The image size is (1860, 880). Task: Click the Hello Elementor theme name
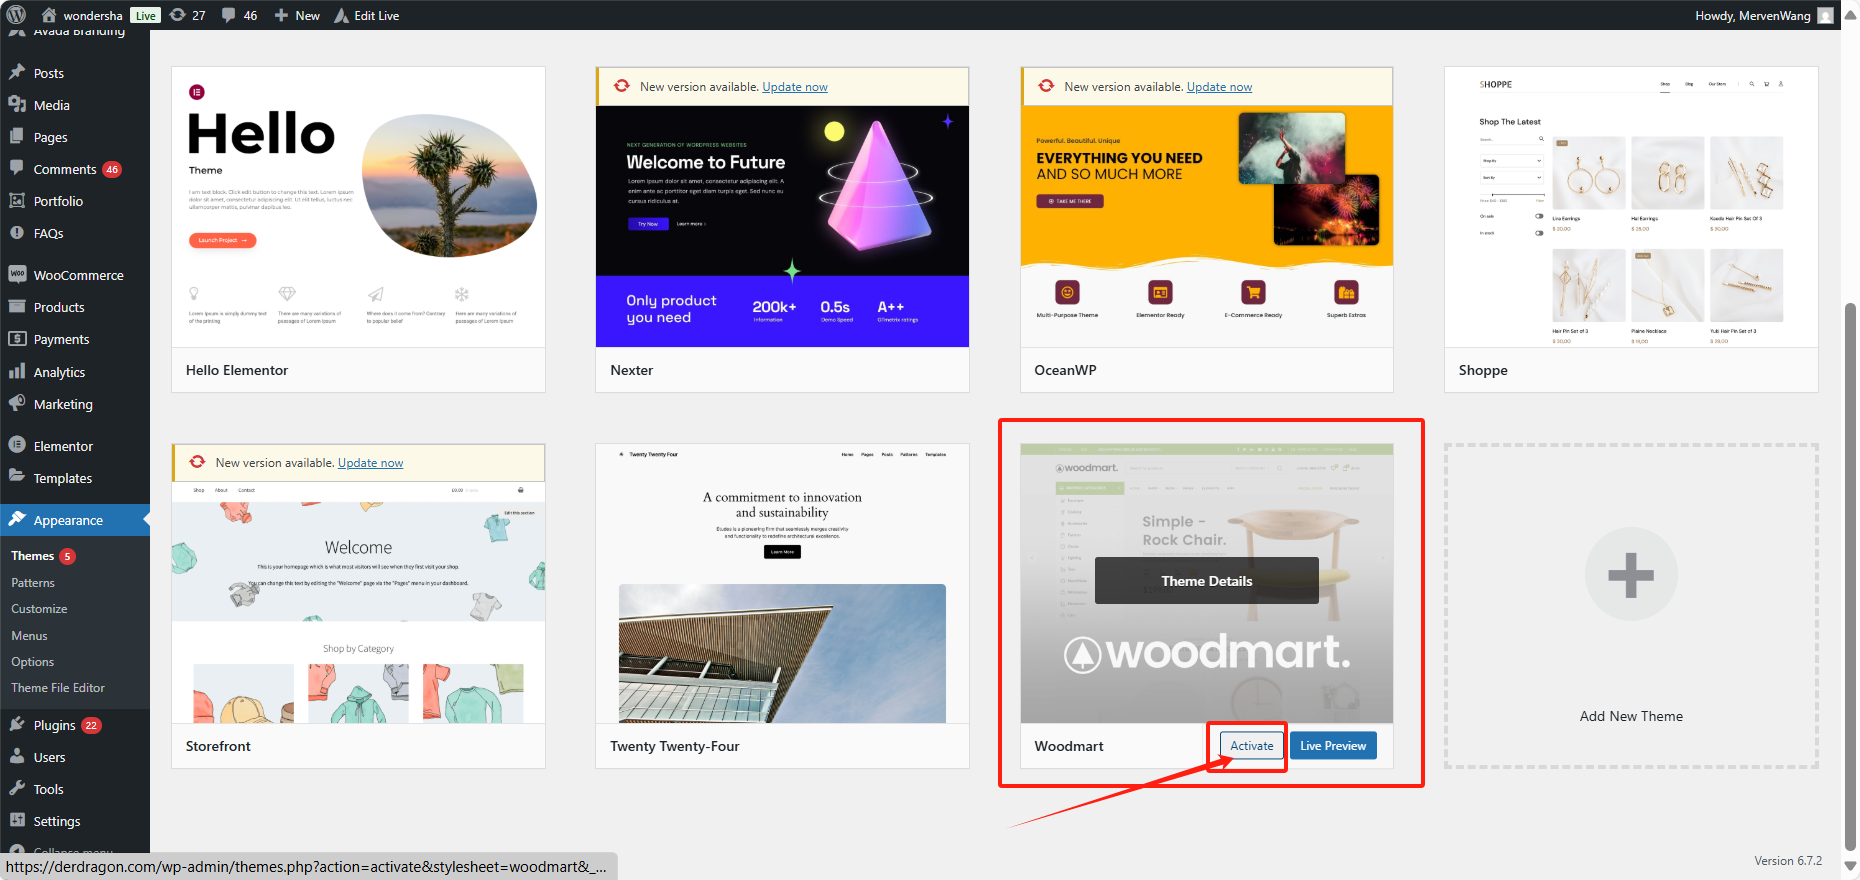click(237, 370)
